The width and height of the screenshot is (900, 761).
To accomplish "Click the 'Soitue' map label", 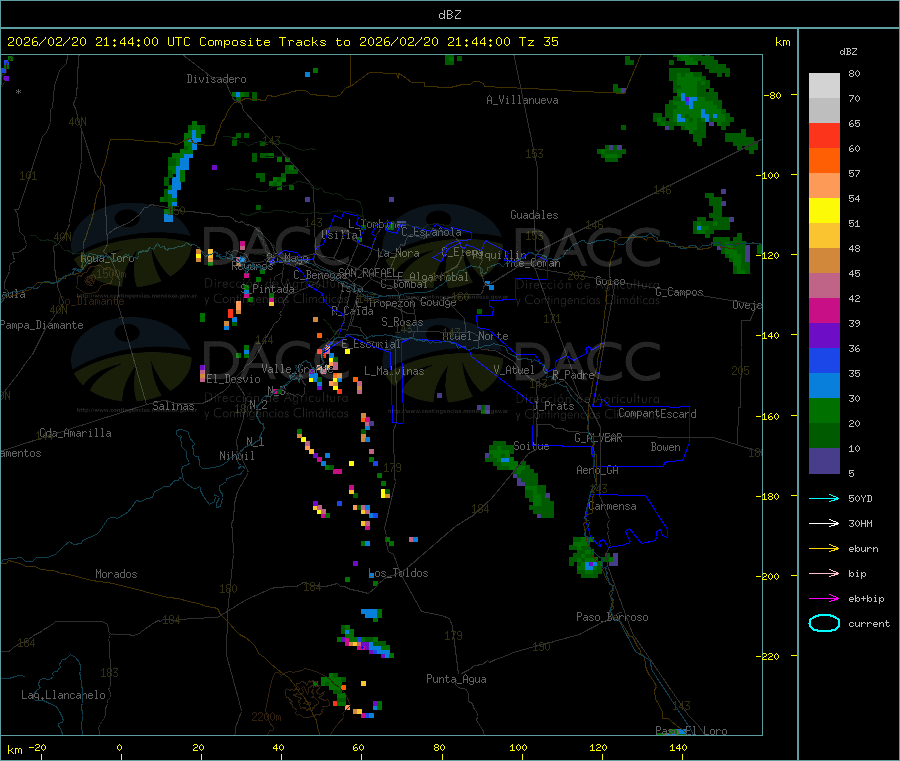I will 531,446.
